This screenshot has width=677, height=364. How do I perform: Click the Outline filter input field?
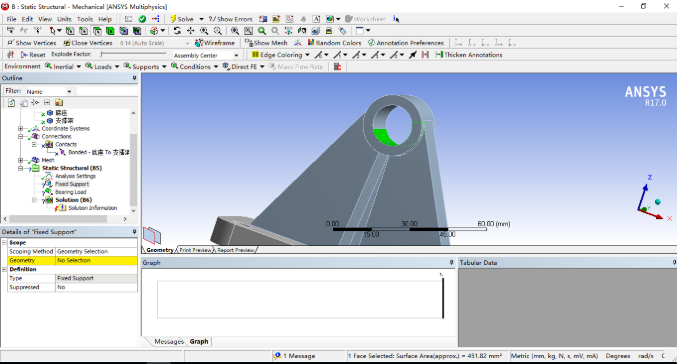click(x=107, y=92)
